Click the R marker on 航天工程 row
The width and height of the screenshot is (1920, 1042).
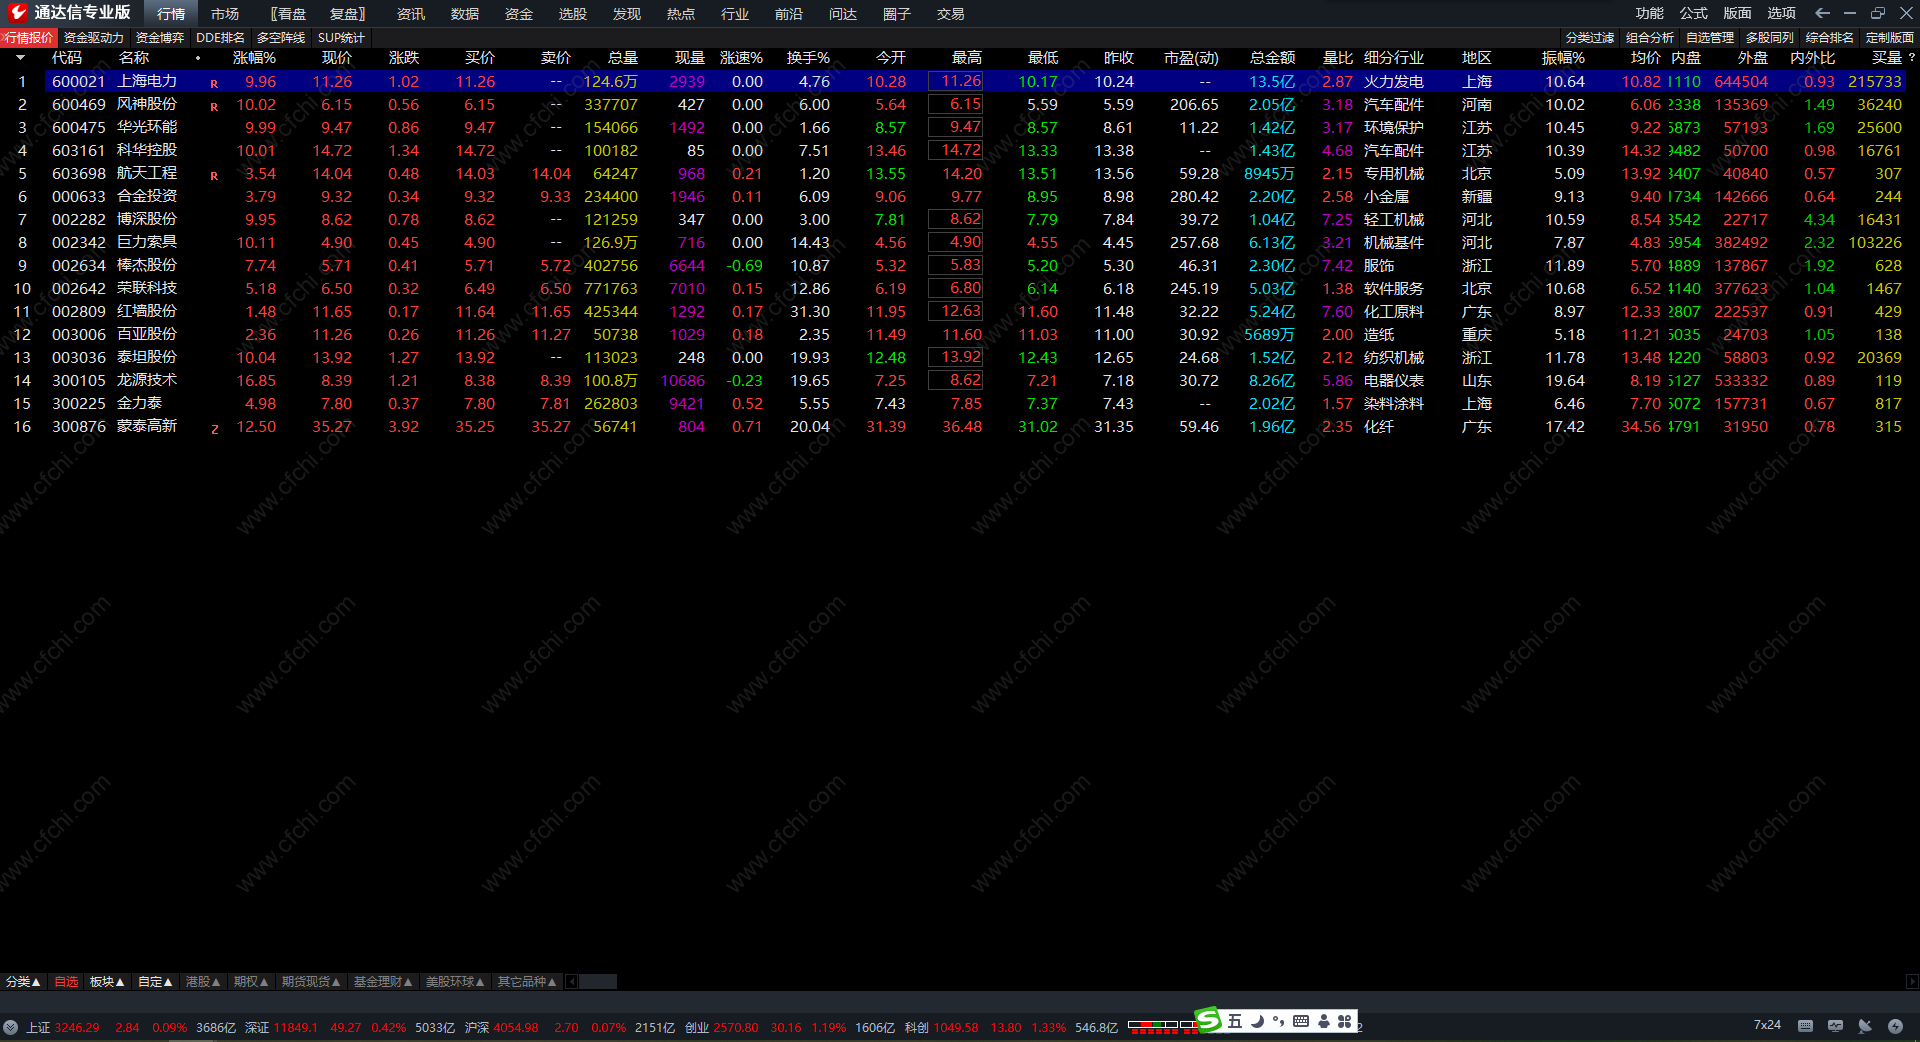tap(214, 175)
